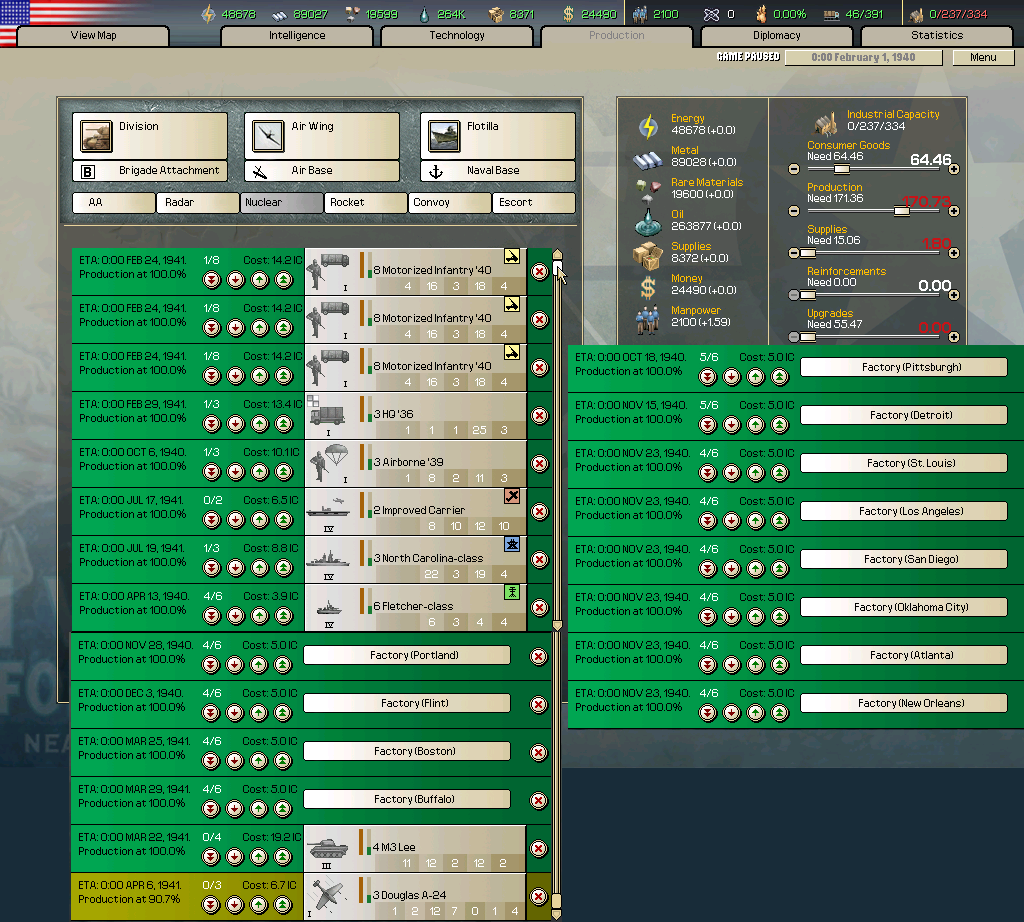Click the AA production button
1024x922 pixels.
coord(114,202)
